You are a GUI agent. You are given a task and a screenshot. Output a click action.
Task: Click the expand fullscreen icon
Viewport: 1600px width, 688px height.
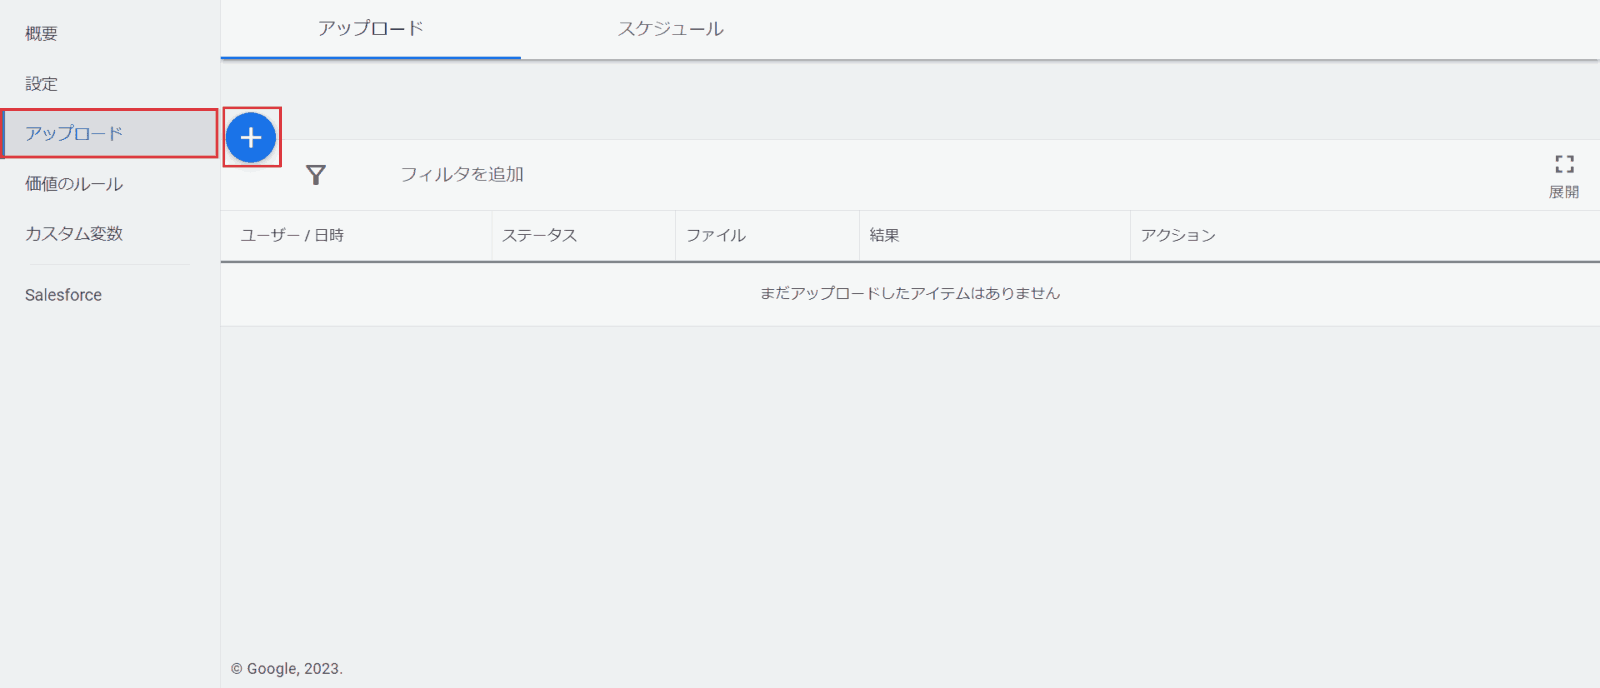[1564, 164]
